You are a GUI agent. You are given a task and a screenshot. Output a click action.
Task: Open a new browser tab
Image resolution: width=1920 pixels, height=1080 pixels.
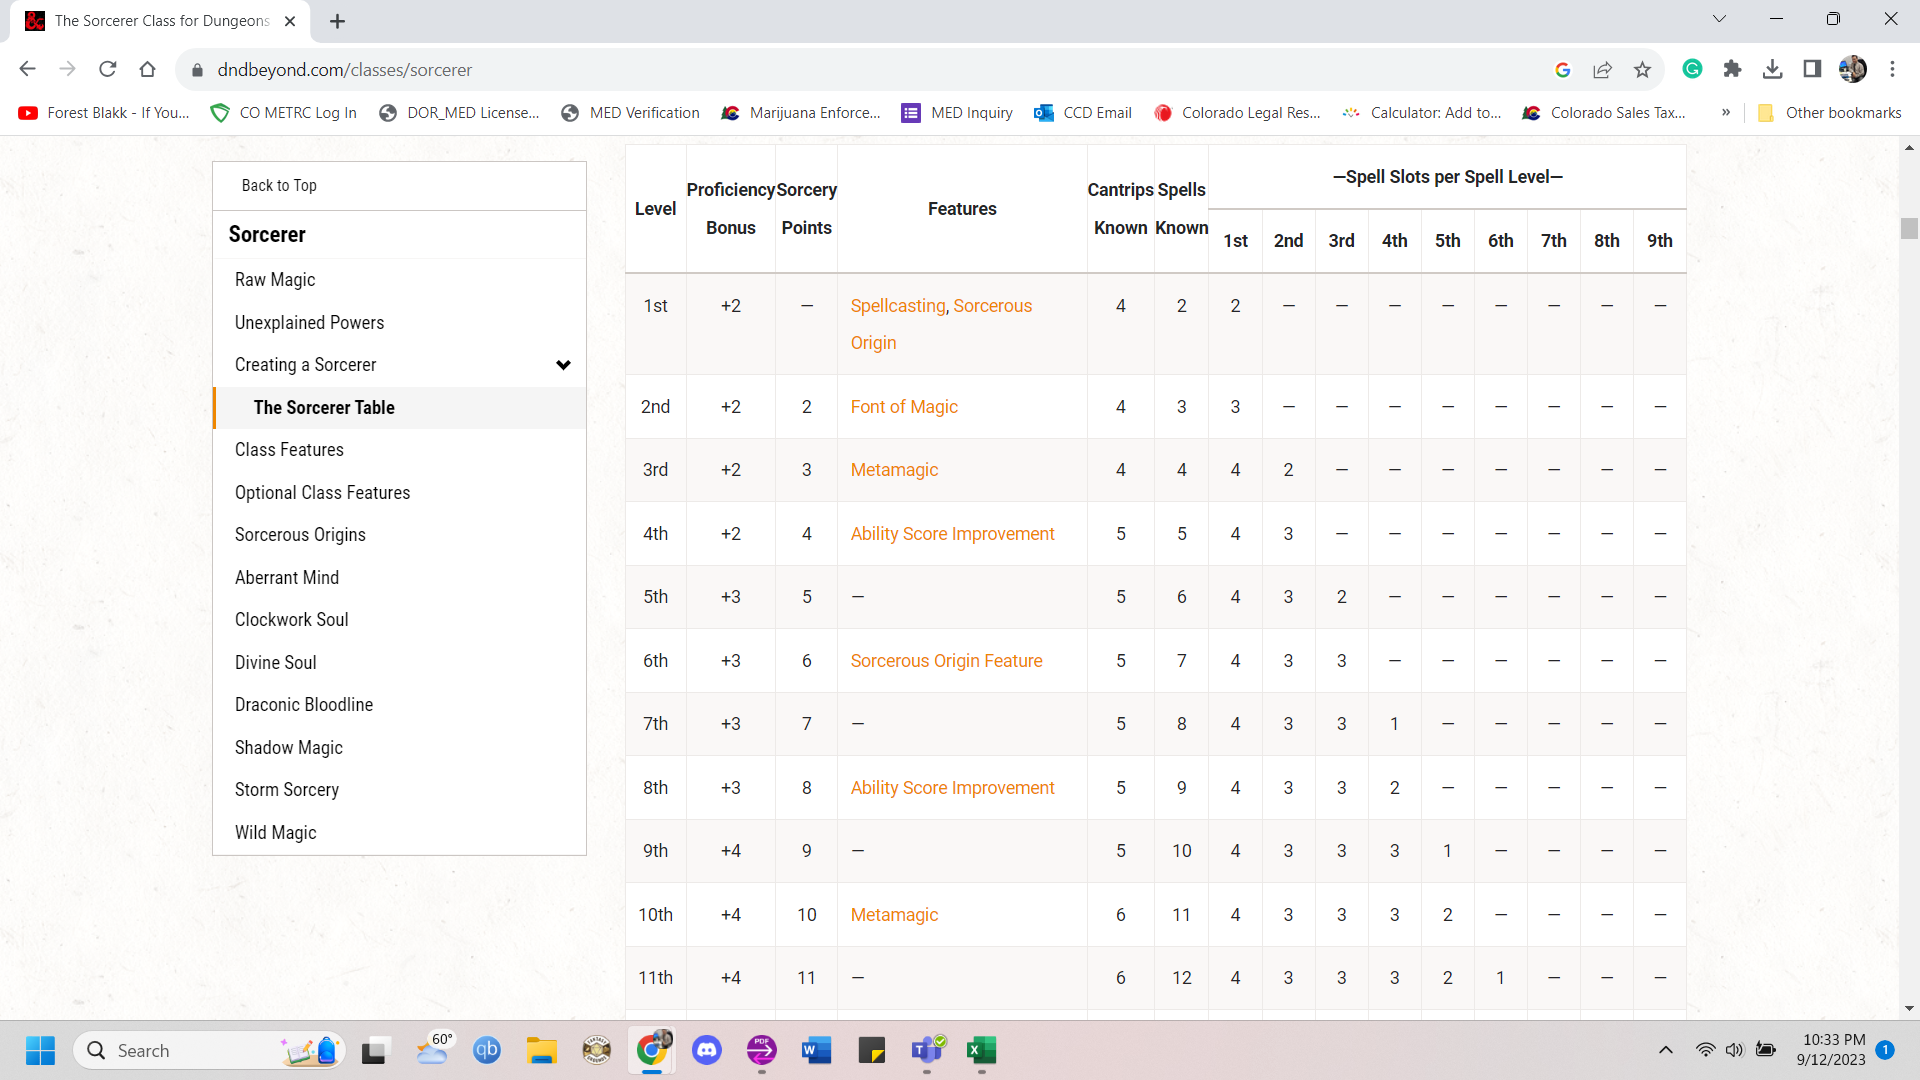(x=338, y=21)
